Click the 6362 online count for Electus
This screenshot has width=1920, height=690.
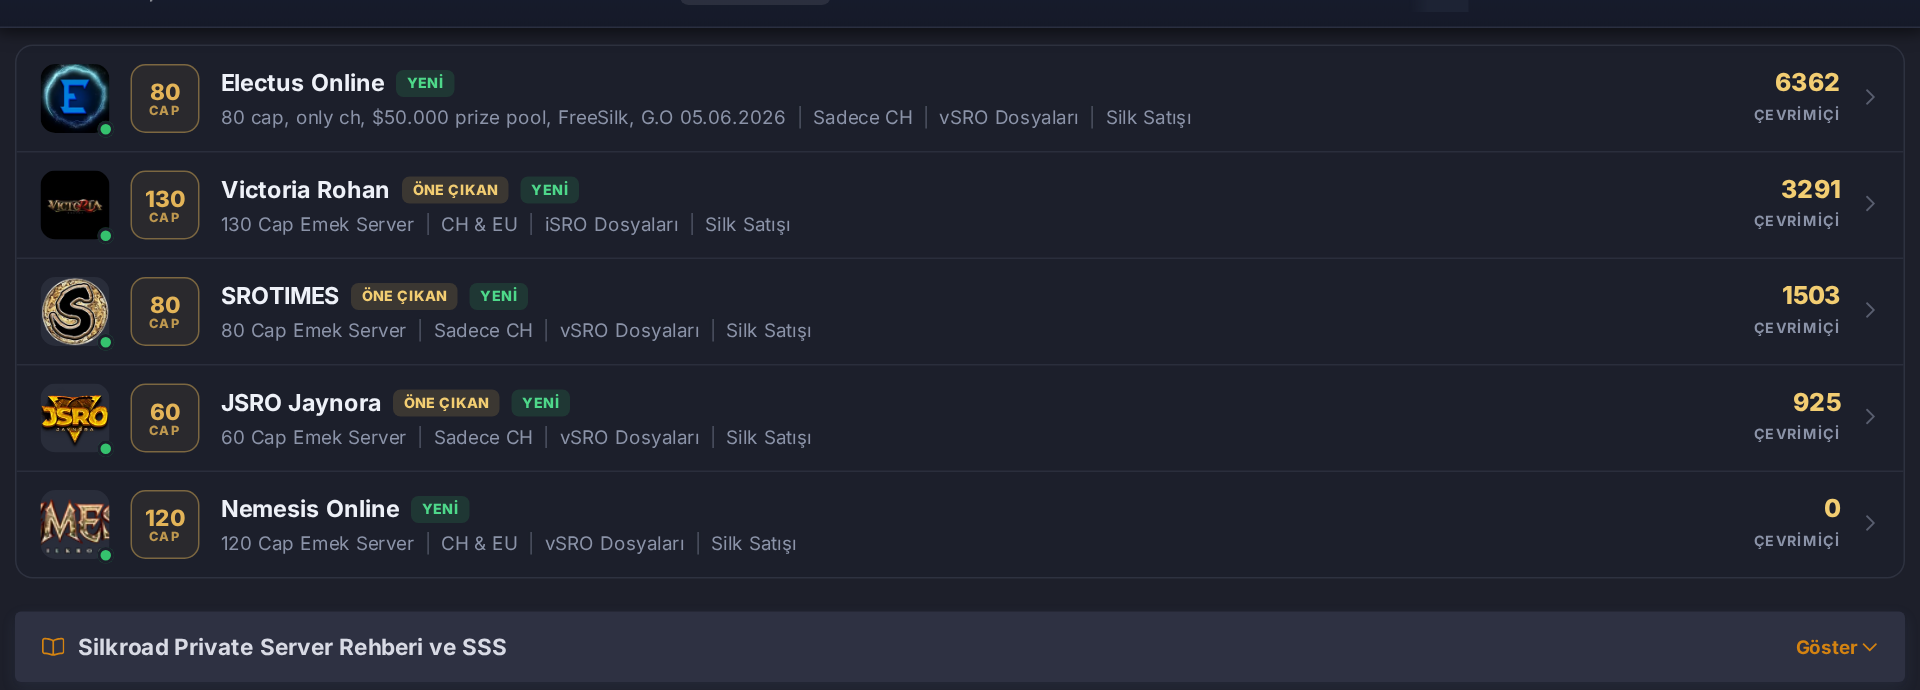pyautogui.click(x=1806, y=82)
